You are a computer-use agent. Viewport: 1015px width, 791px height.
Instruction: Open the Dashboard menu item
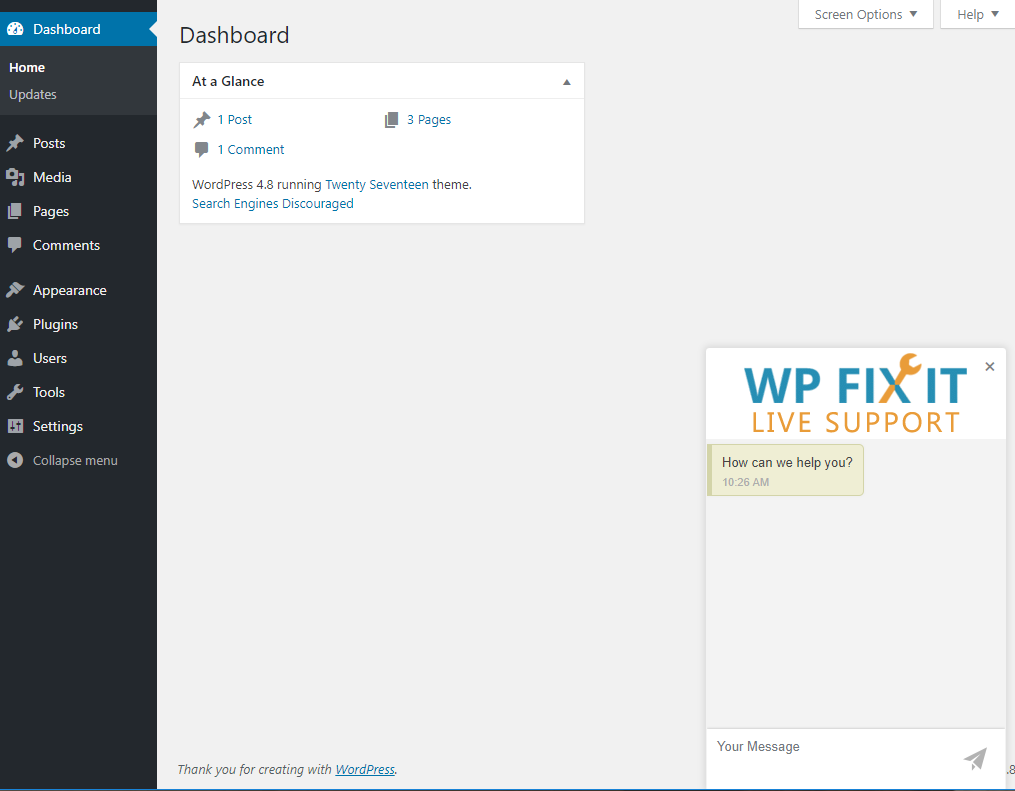point(78,29)
